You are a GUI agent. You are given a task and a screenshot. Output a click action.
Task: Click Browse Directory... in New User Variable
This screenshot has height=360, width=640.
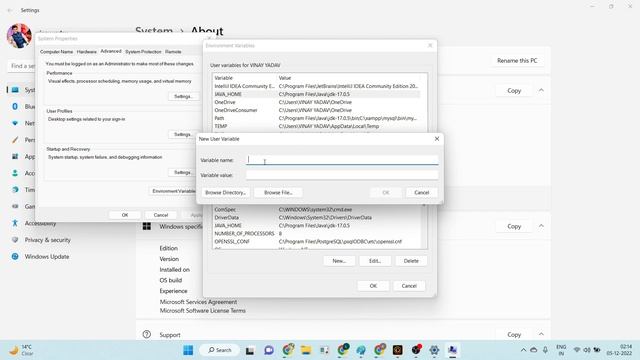[225, 193]
